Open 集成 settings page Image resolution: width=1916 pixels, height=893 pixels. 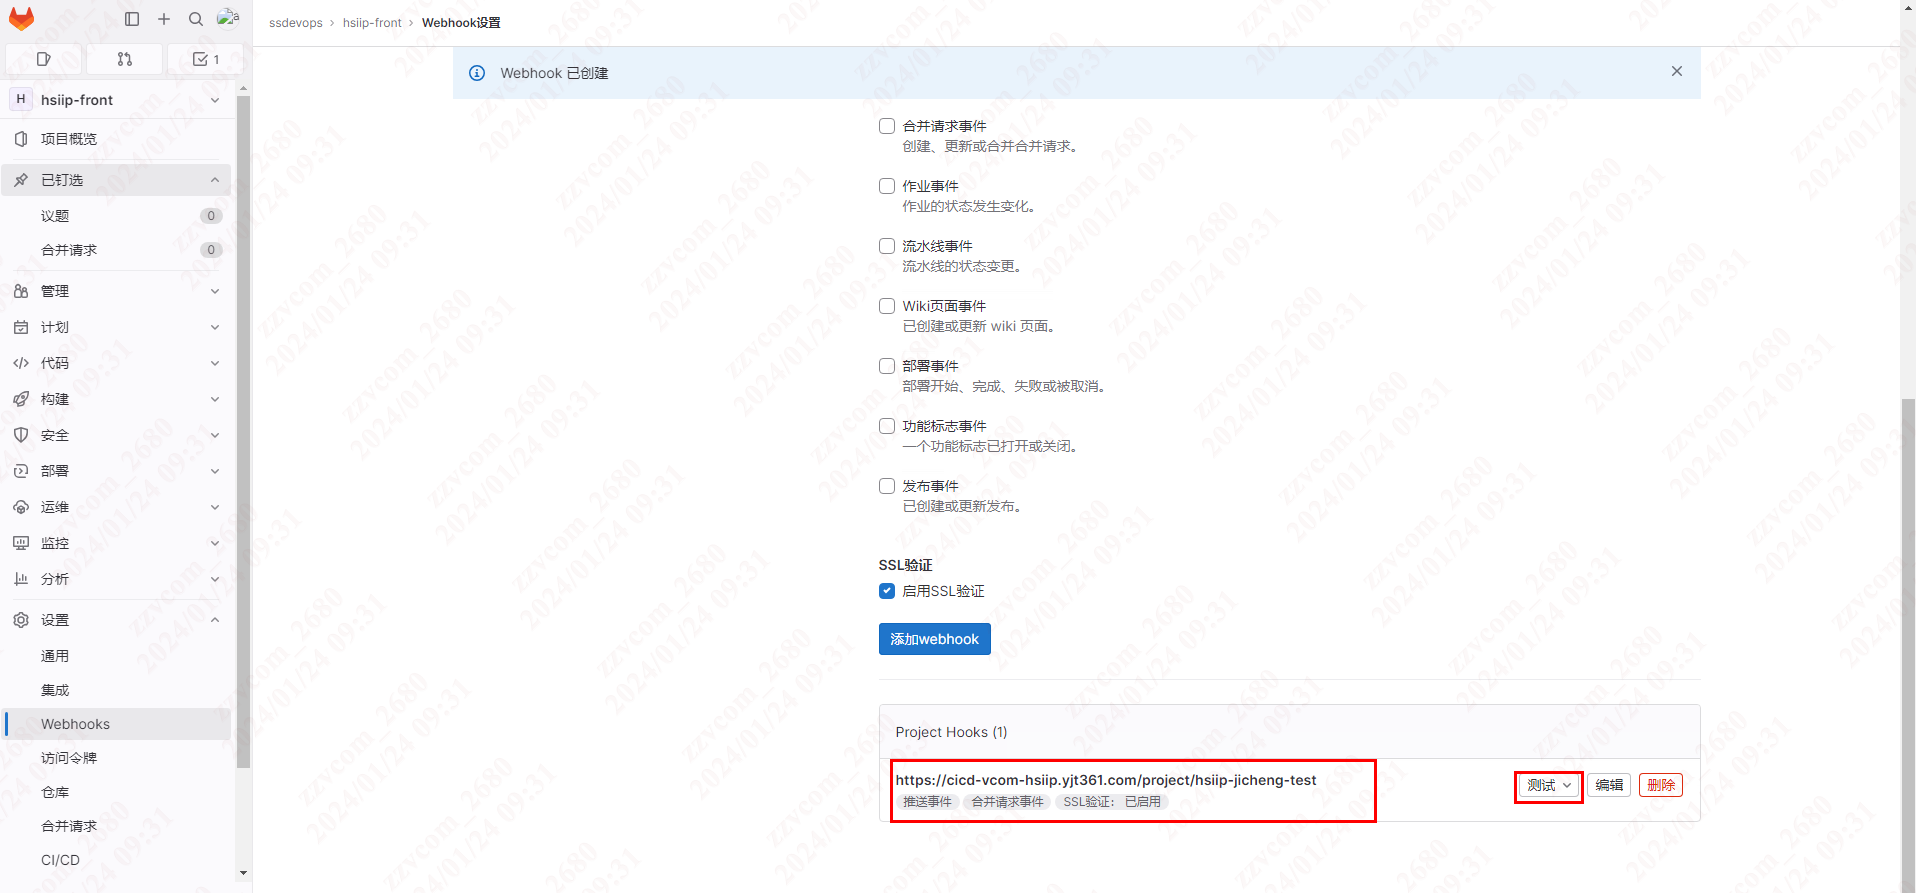(117, 690)
